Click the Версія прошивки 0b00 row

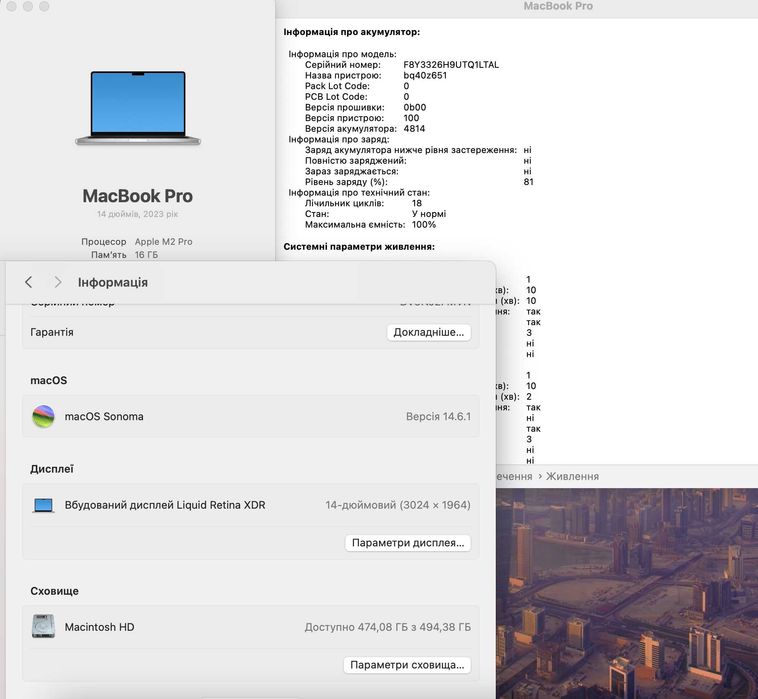365,107
